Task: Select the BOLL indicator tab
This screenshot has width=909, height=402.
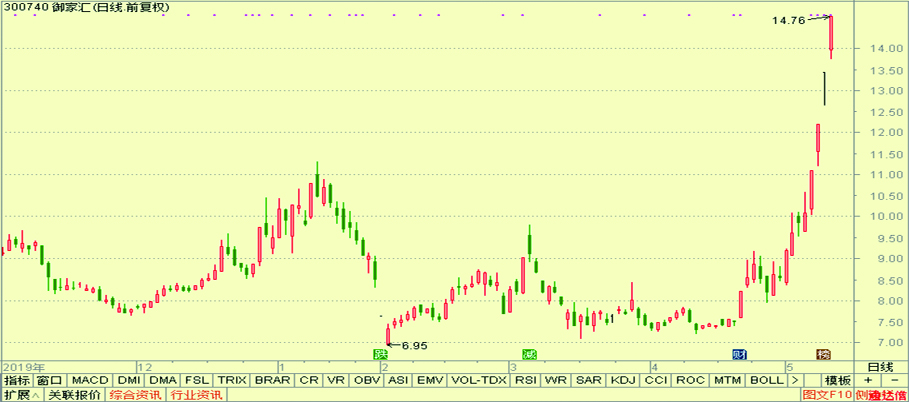Action: click(x=766, y=381)
